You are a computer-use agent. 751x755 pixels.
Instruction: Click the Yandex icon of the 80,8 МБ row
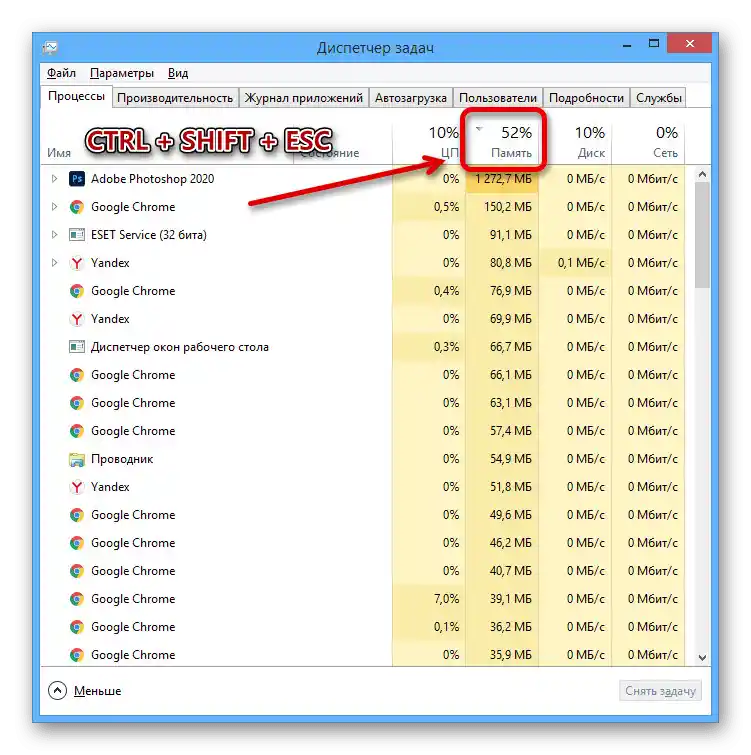click(77, 263)
